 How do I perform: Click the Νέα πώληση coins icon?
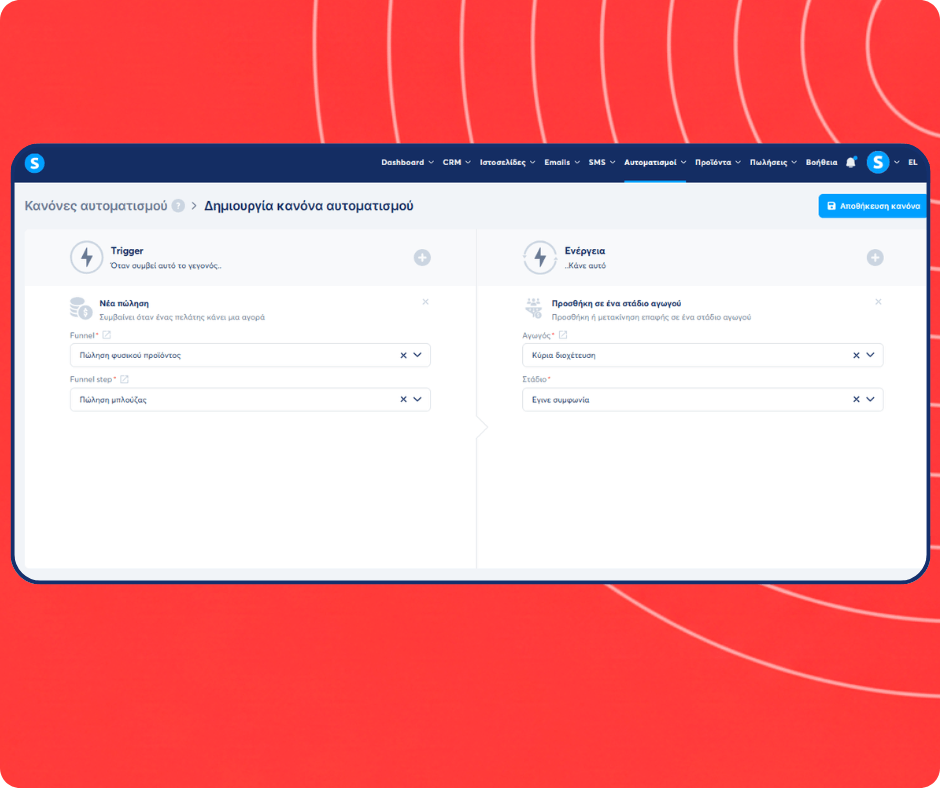(x=81, y=308)
